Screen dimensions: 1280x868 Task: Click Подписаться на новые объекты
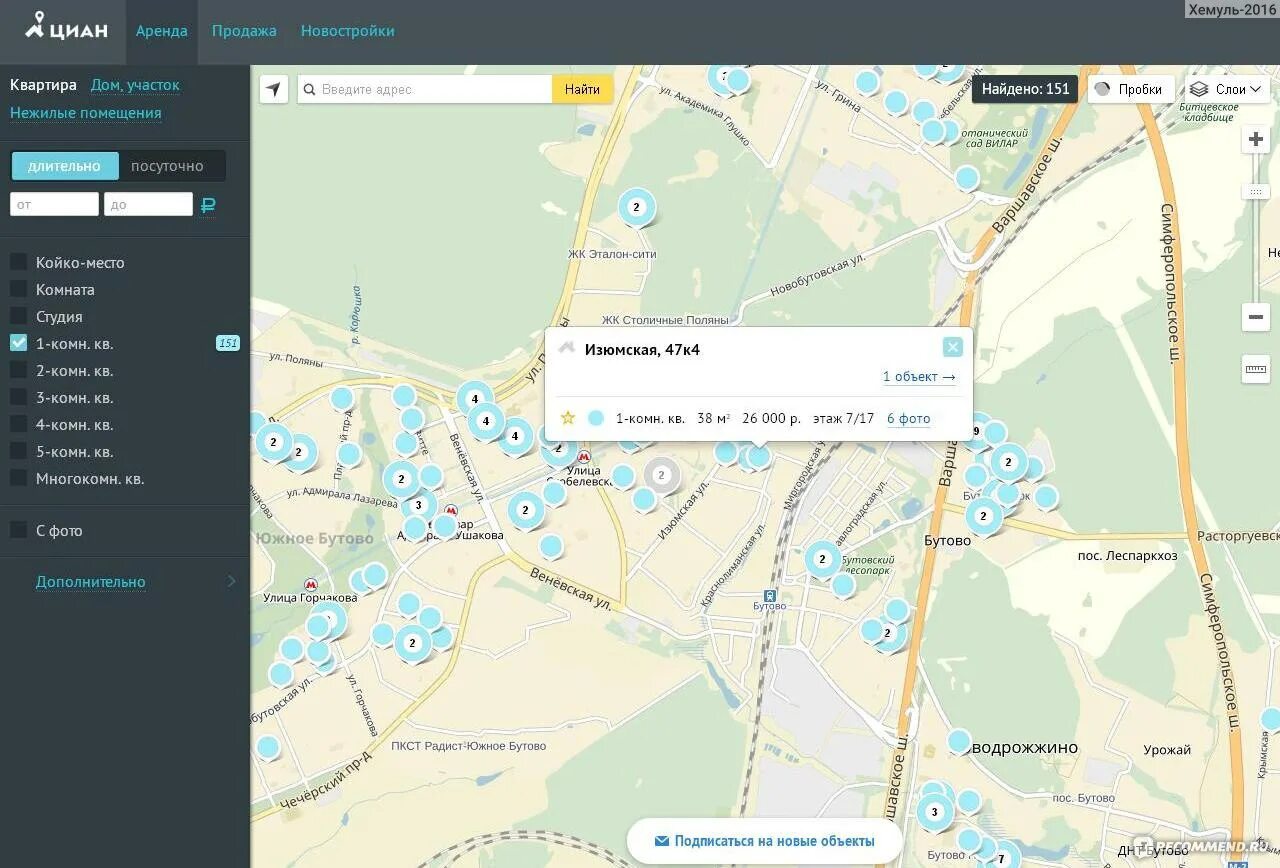[x=764, y=841]
